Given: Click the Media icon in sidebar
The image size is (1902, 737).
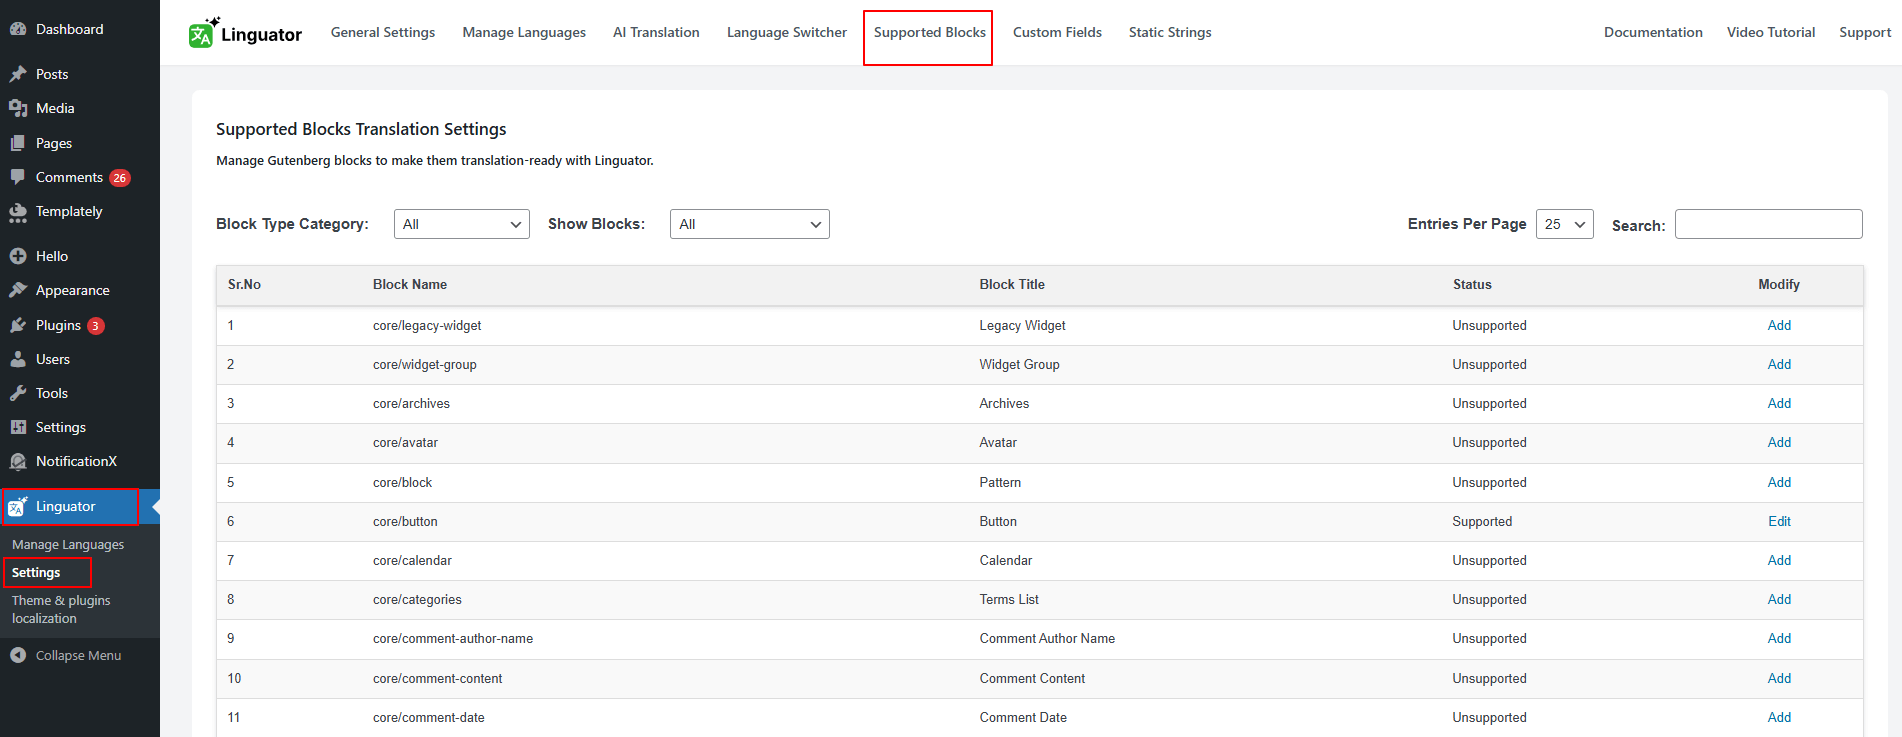Looking at the screenshot, I should (18, 108).
